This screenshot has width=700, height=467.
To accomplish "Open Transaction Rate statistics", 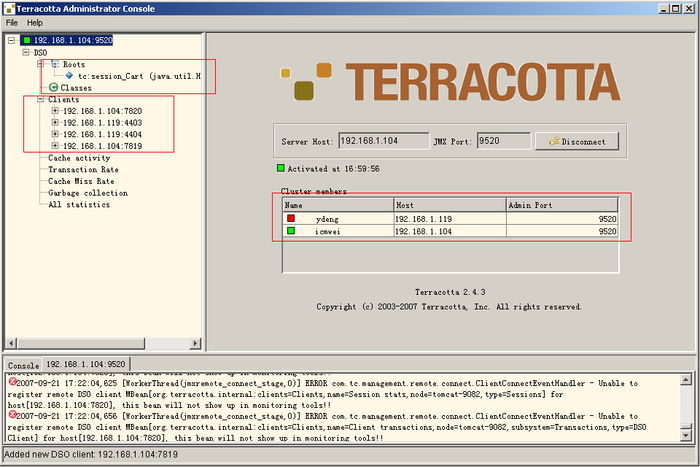I will pos(83,169).
